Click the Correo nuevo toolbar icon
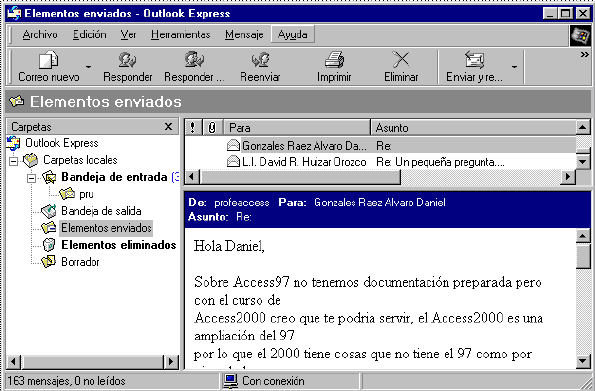This screenshot has height=391, width=595. 49,60
